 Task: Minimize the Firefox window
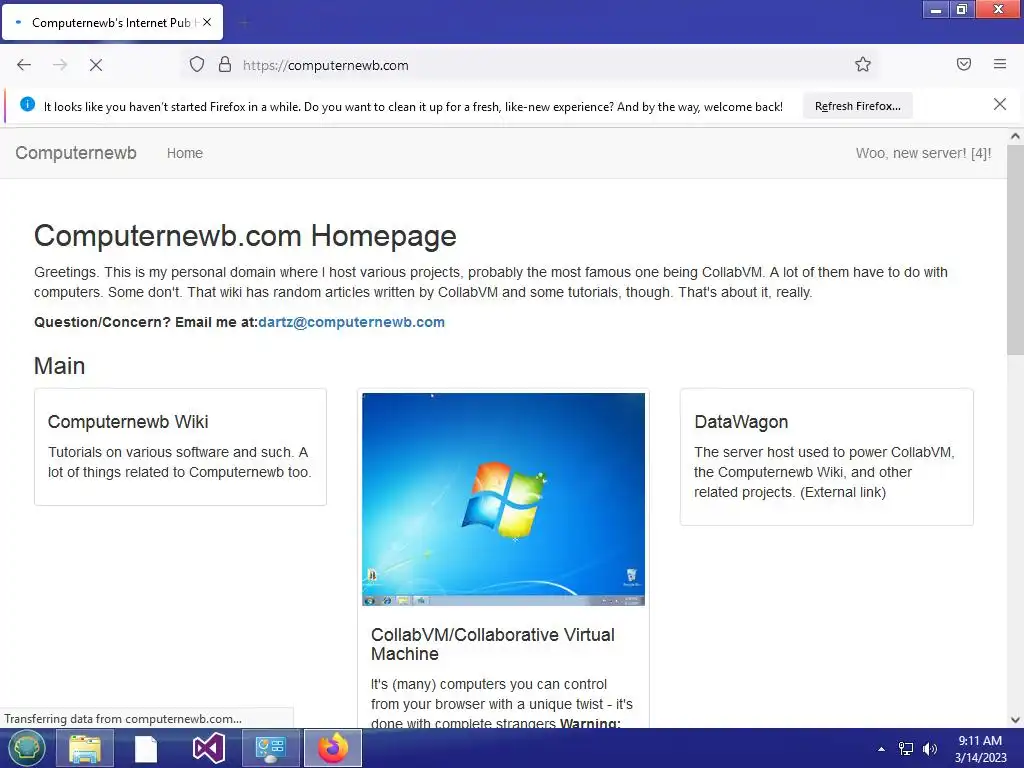click(936, 10)
